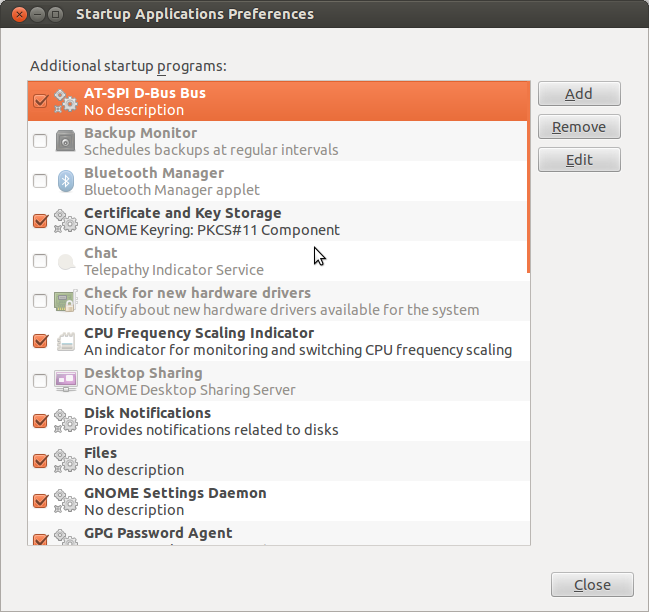Enable Desktop Sharing checkbox
The height and width of the screenshot is (612, 649).
40,381
